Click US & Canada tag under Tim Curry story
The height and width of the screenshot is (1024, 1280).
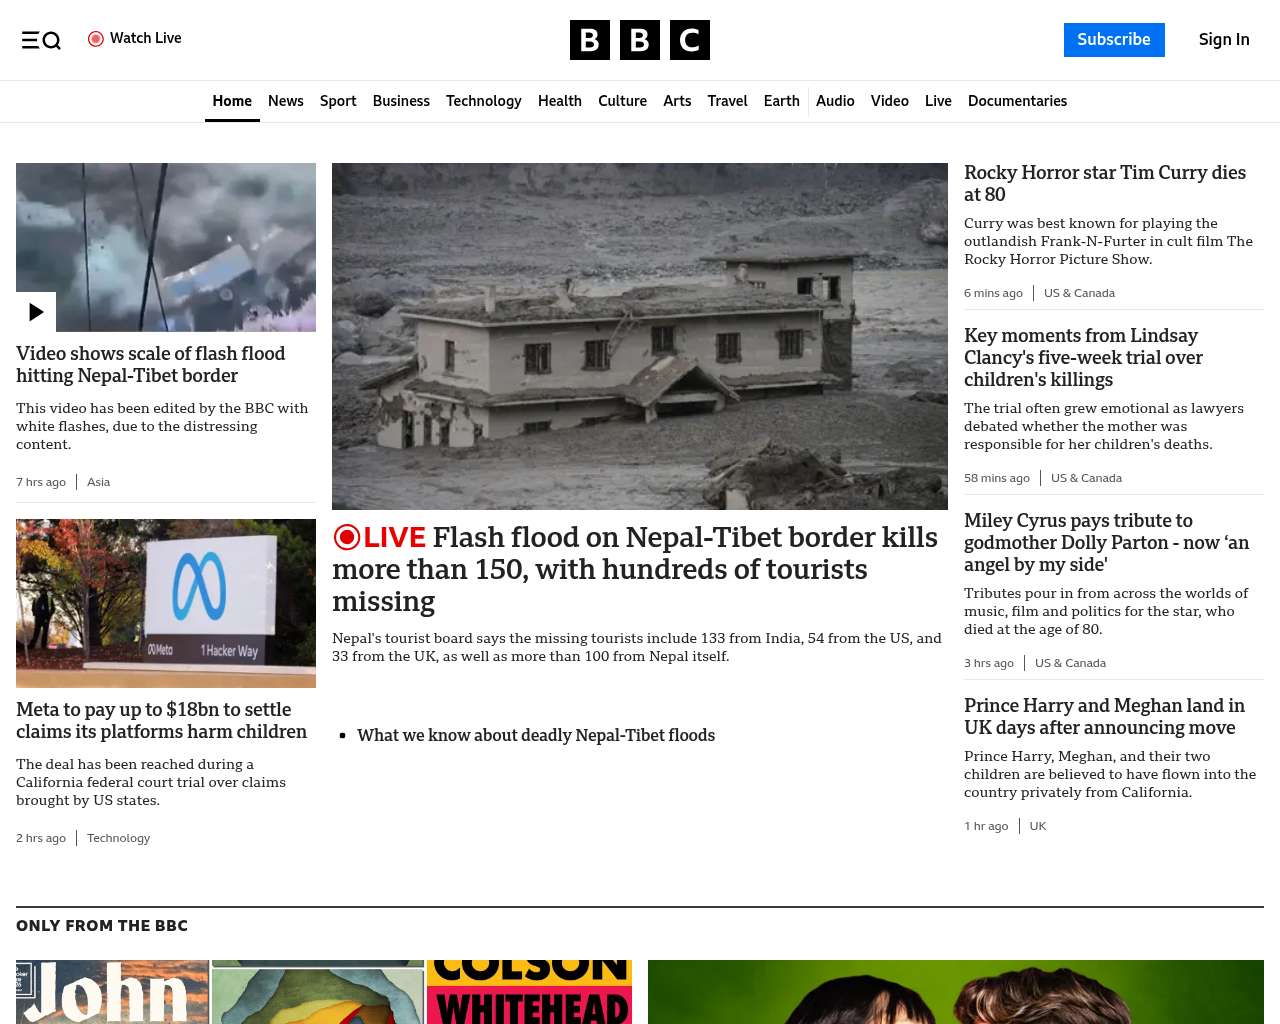pyautogui.click(x=1079, y=293)
